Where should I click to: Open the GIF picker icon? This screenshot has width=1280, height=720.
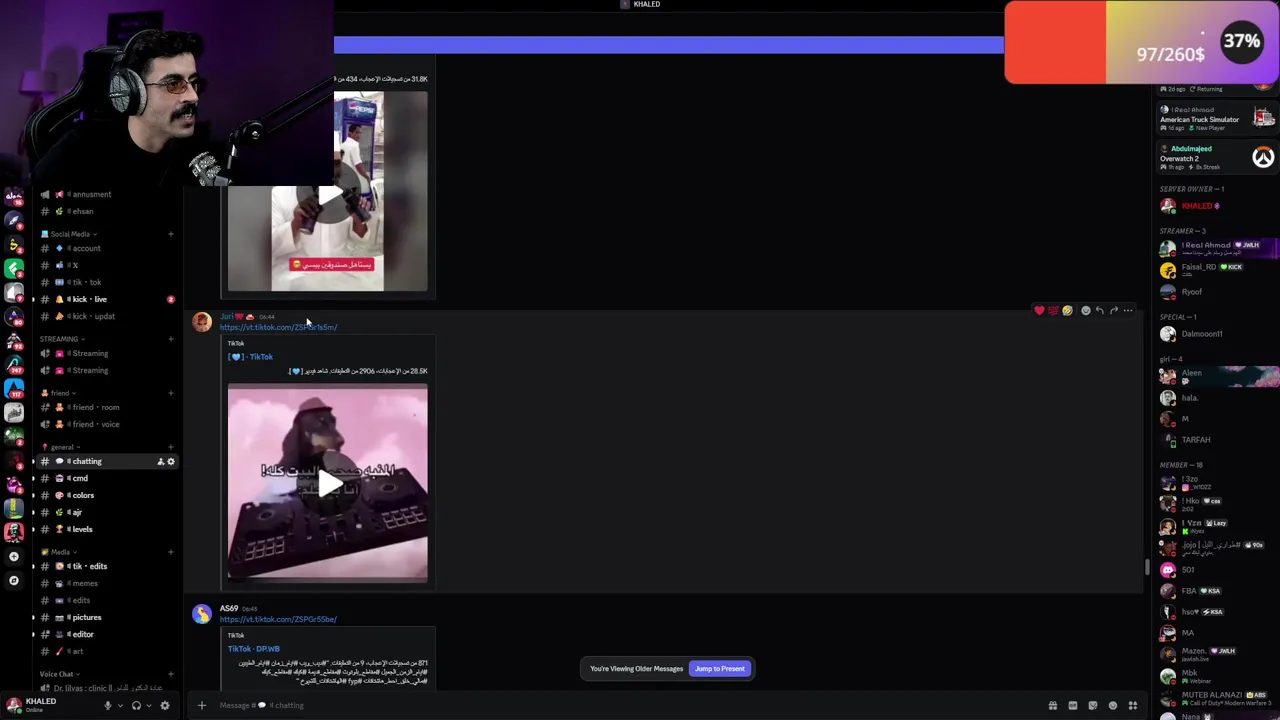click(1073, 706)
